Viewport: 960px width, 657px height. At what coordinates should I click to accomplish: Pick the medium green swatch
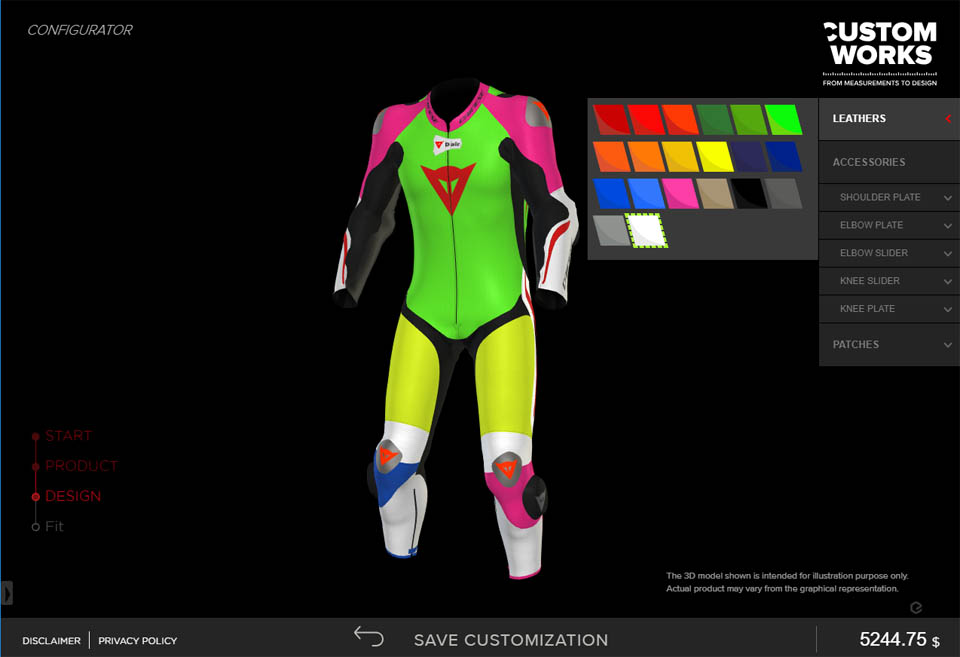749,119
